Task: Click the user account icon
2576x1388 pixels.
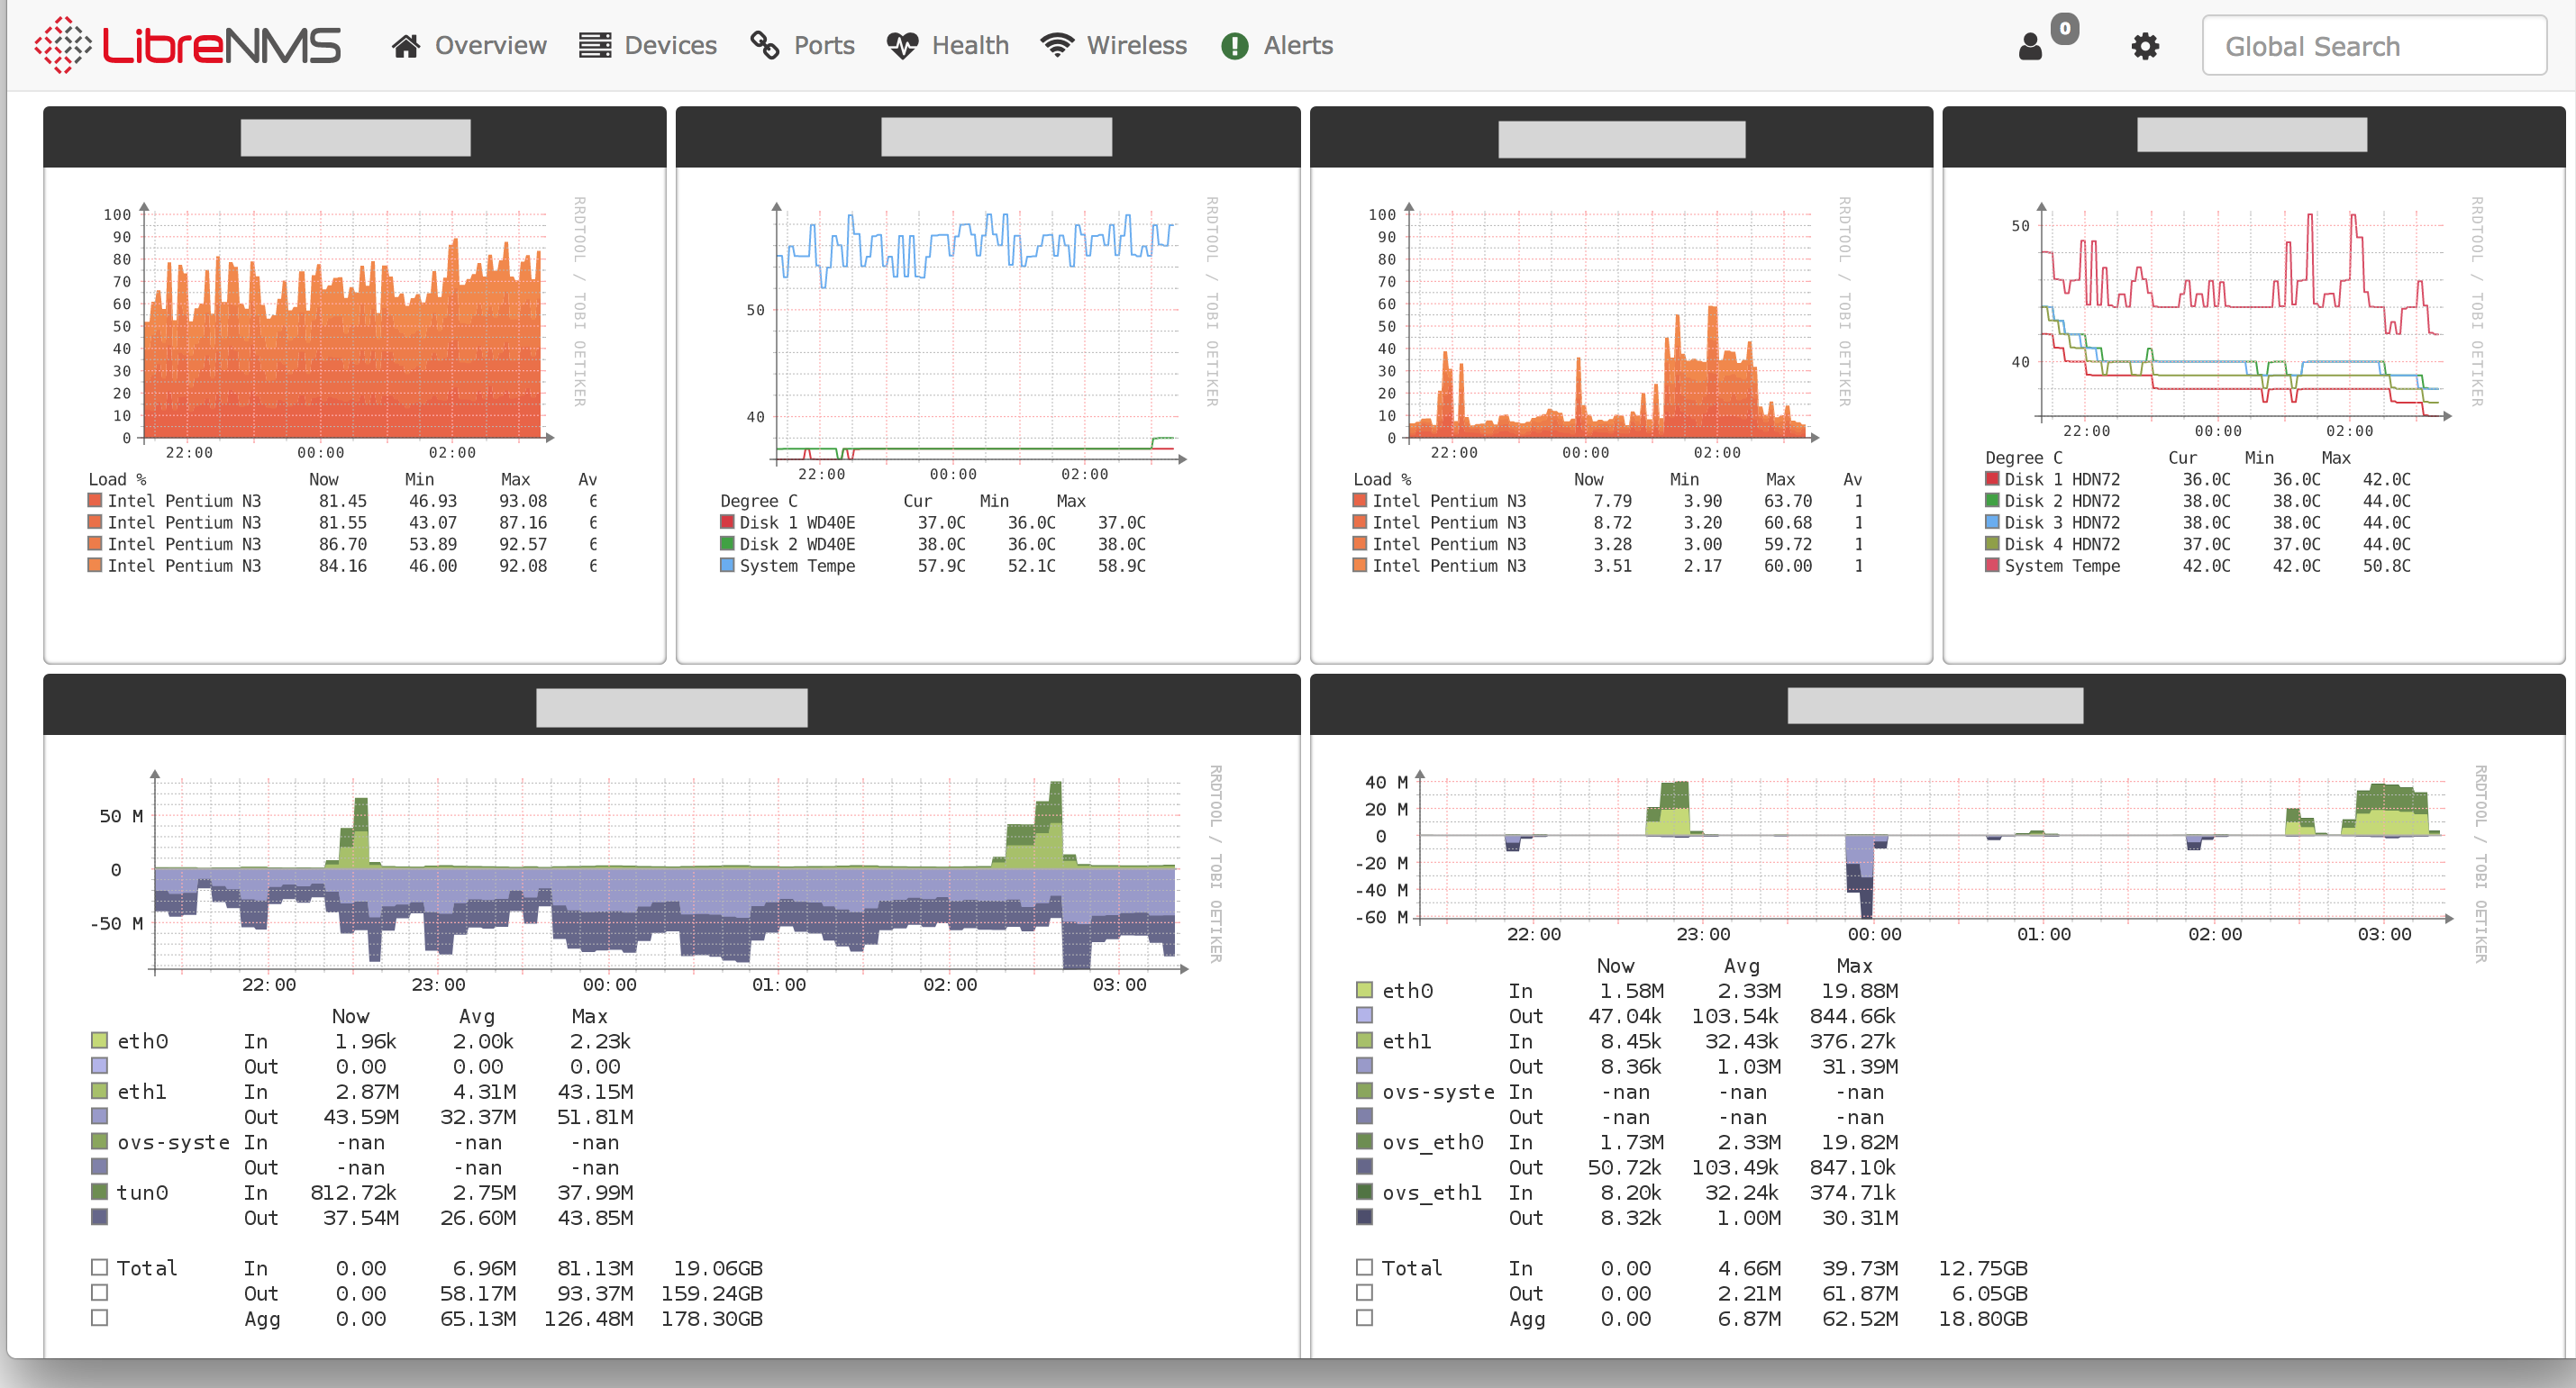Action: pyautogui.click(x=2029, y=46)
